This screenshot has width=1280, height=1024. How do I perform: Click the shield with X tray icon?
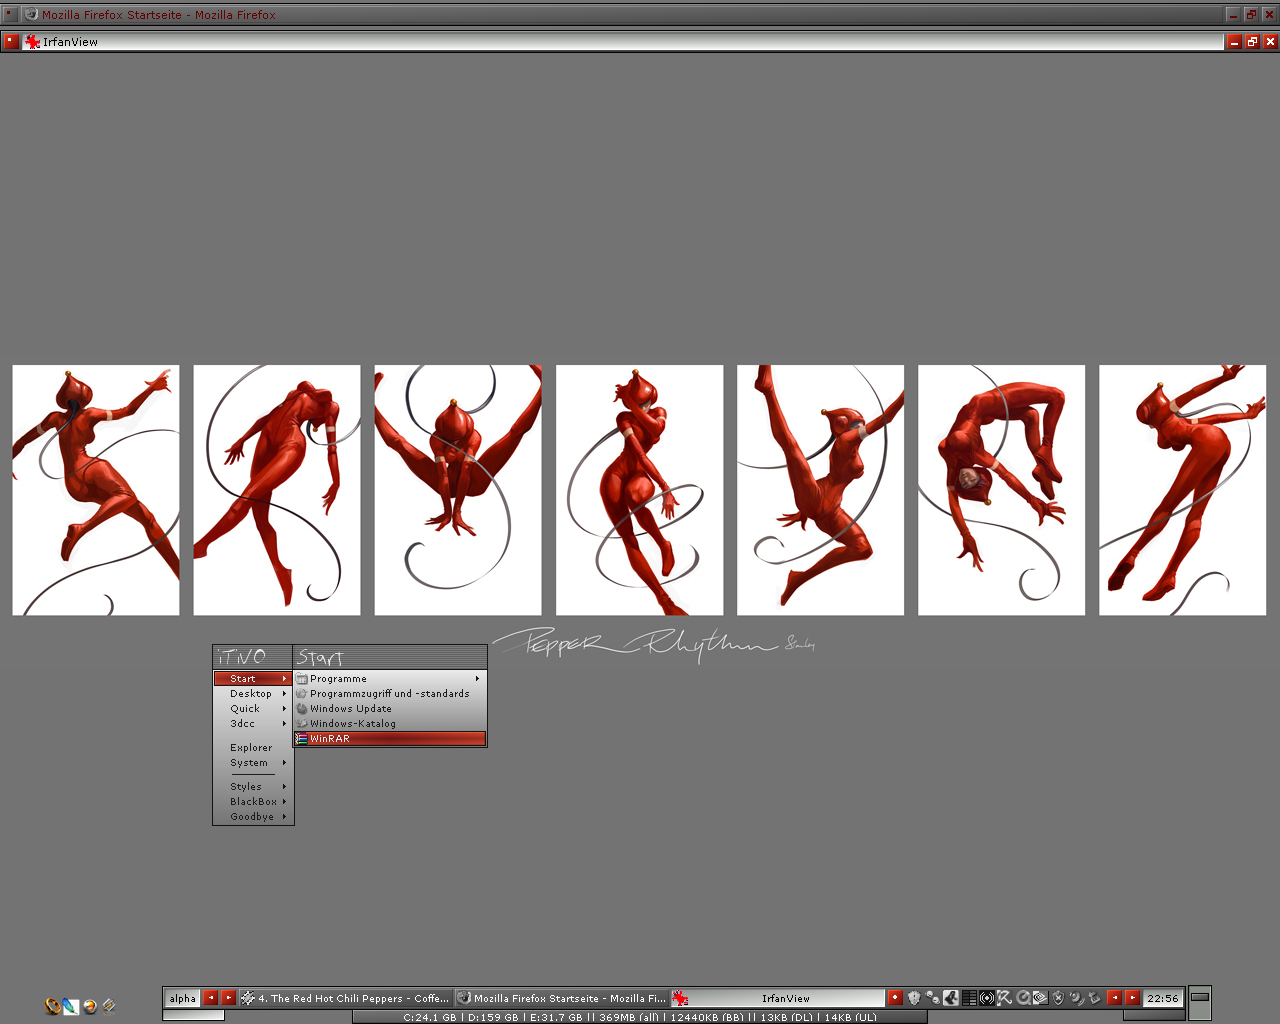(x=1058, y=998)
